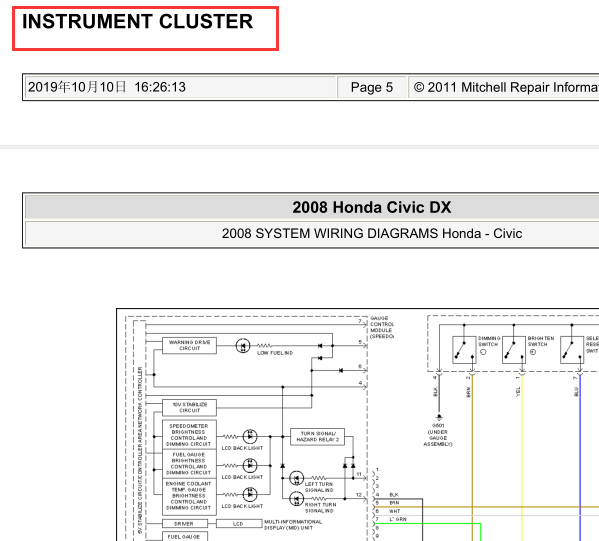The width and height of the screenshot is (599, 541).
Task: Click the © 2011 Mitchell Repair copyright text
Action: point(506,87)
